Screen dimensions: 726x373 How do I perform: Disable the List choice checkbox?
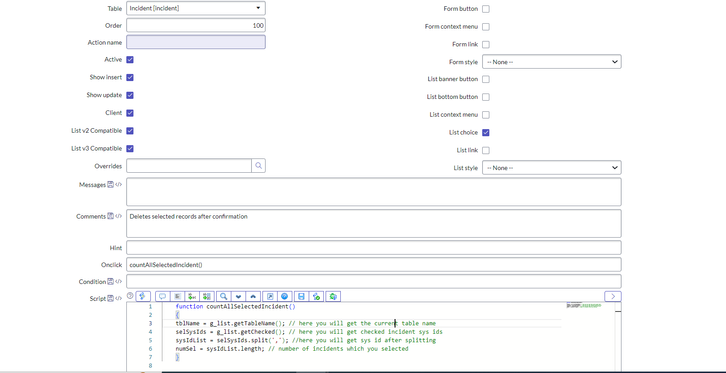point(486,132)
